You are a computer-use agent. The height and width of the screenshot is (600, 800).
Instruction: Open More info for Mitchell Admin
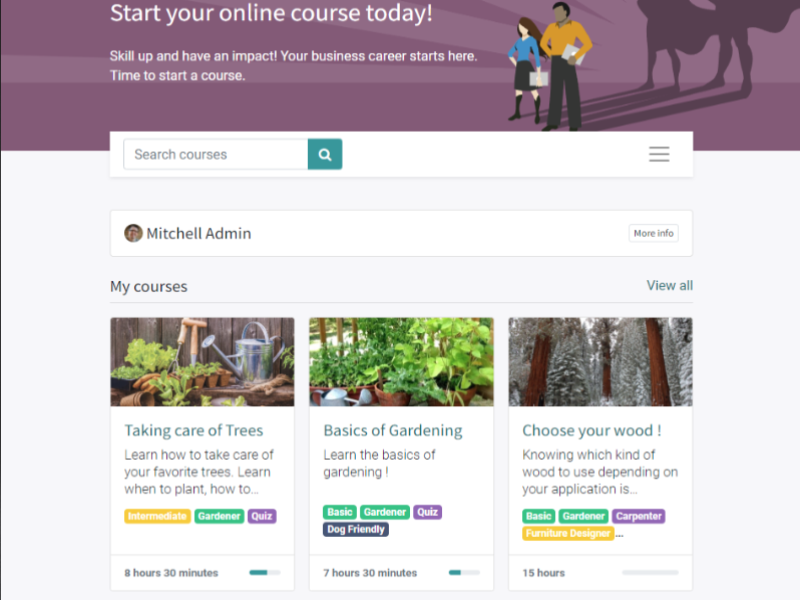[653, 233]
